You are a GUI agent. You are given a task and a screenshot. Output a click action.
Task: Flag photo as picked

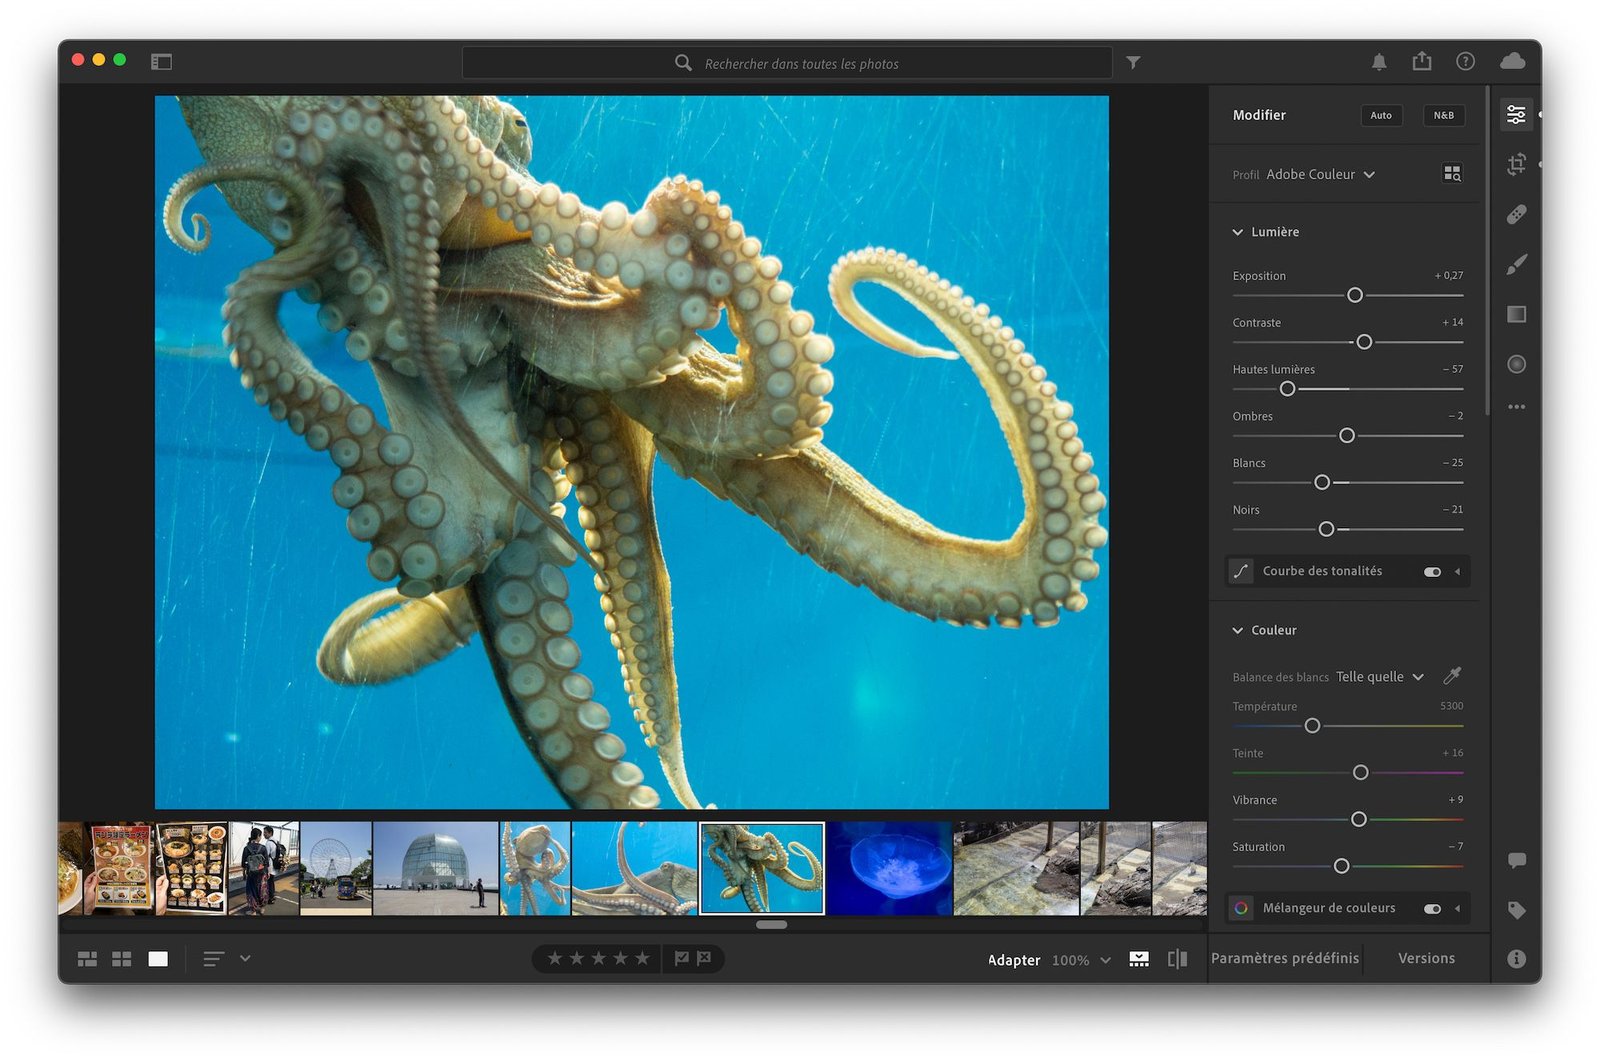point(682,958)
